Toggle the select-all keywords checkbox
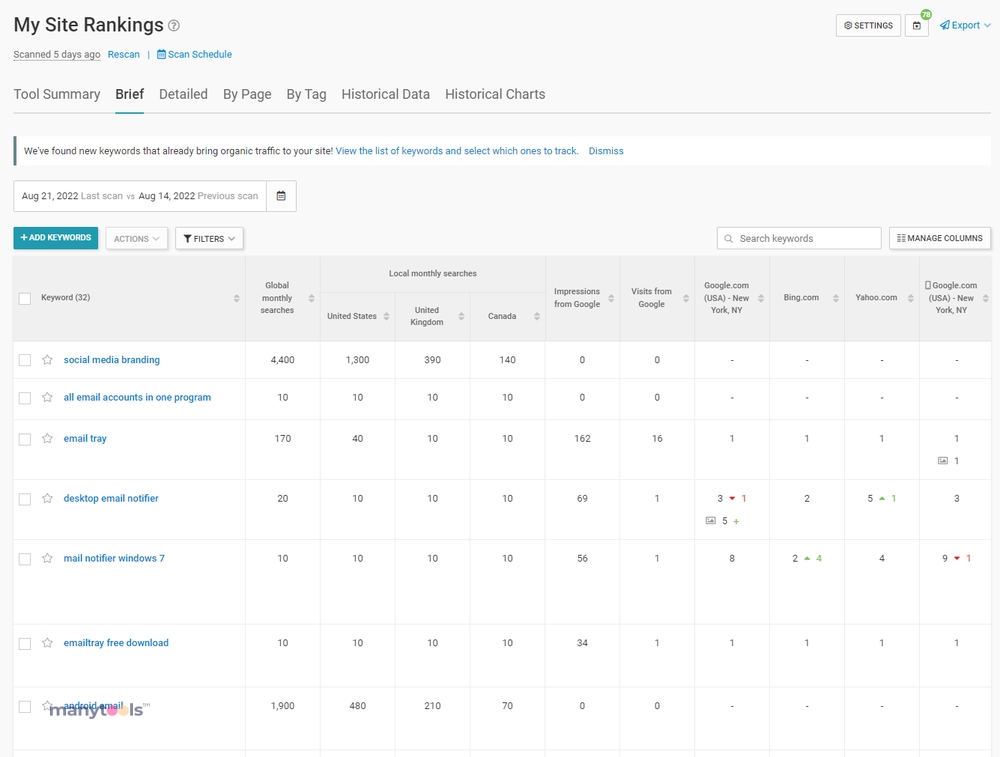This screenshot has height=757, width=1000. coord(25,298)
